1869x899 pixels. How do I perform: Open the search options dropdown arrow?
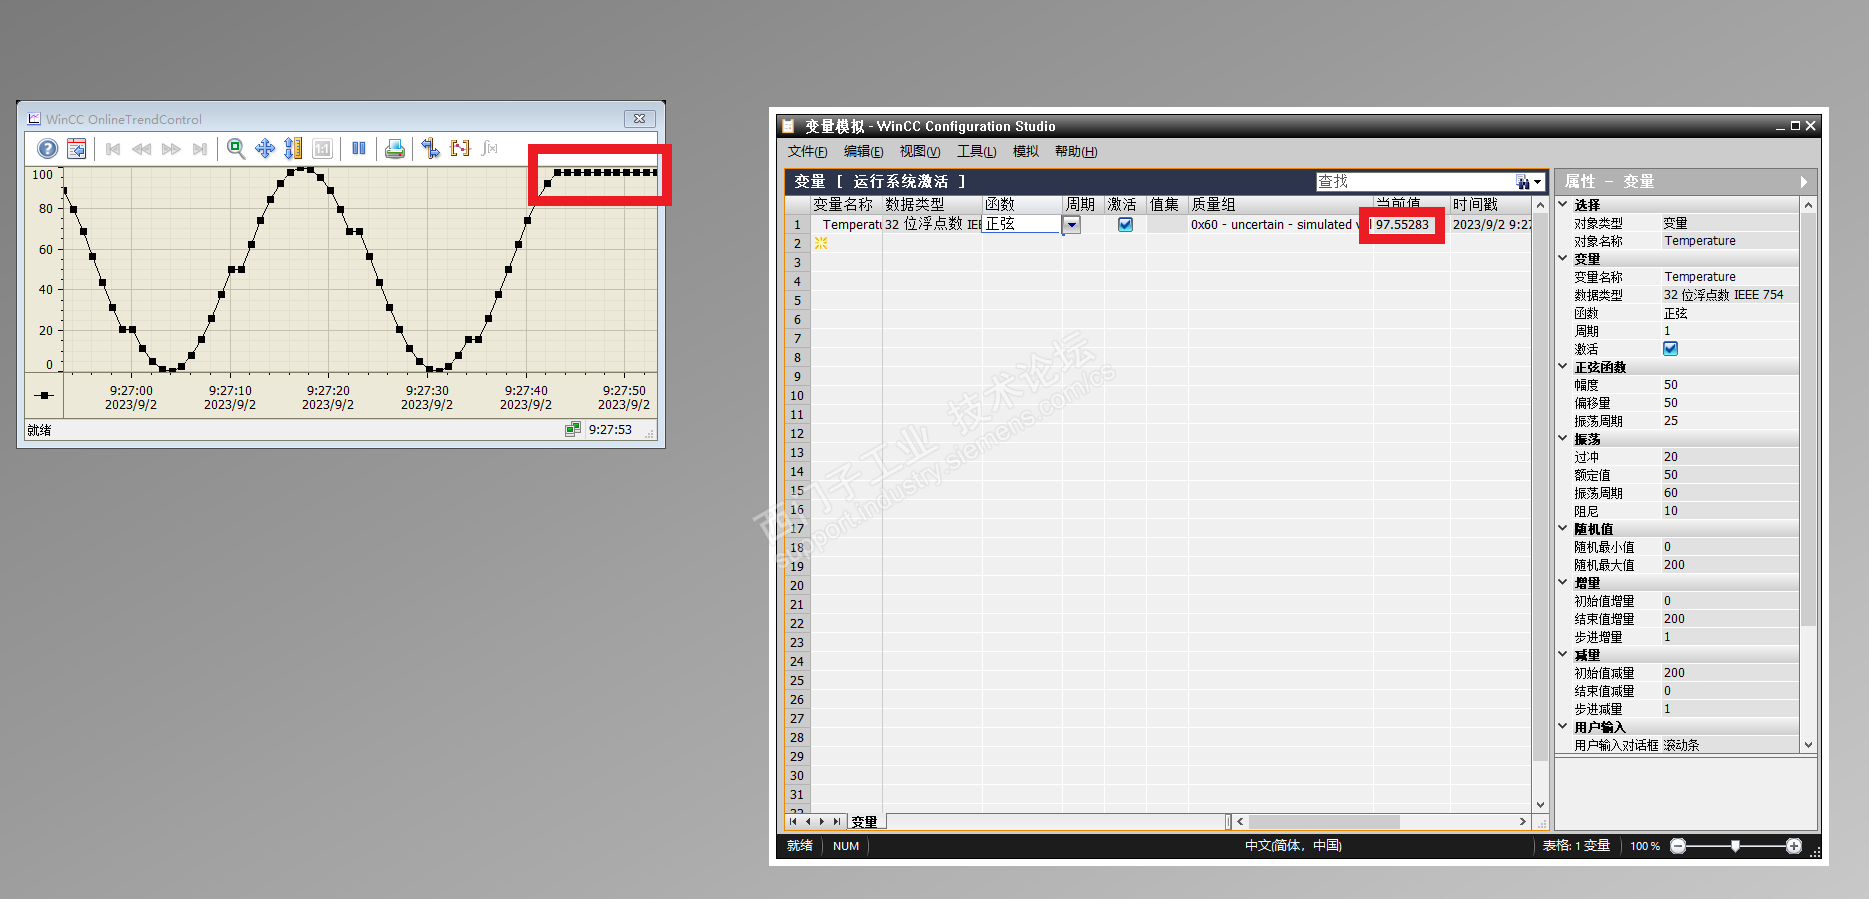(1538, 182)
